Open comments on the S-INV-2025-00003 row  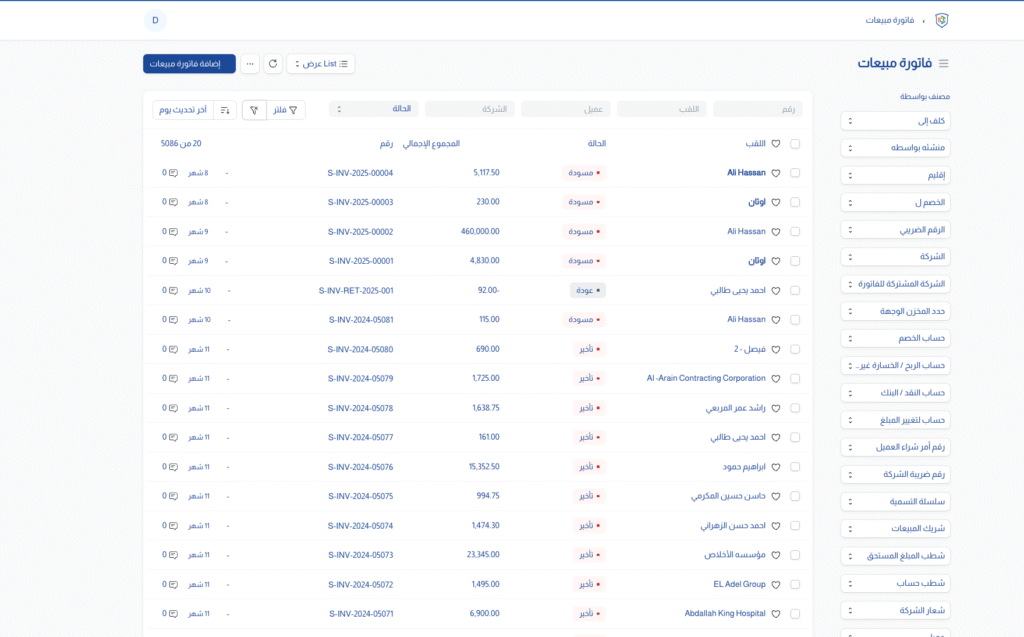172,202
